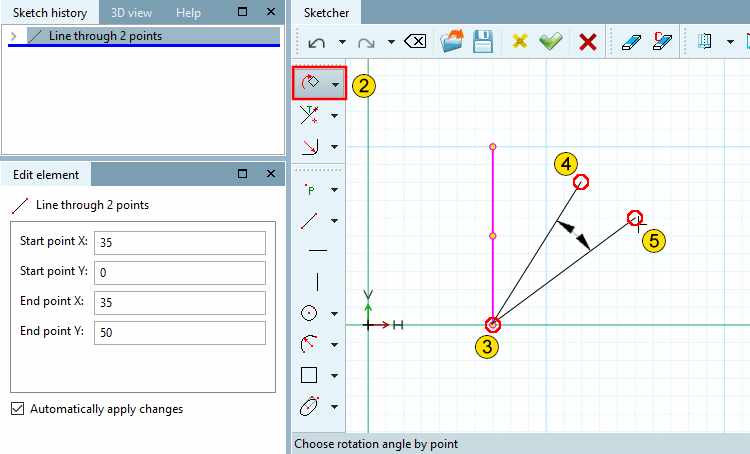Click the End point Y input field
The height and width of the screenshot is (454, 750).
(x=180, y=332)
